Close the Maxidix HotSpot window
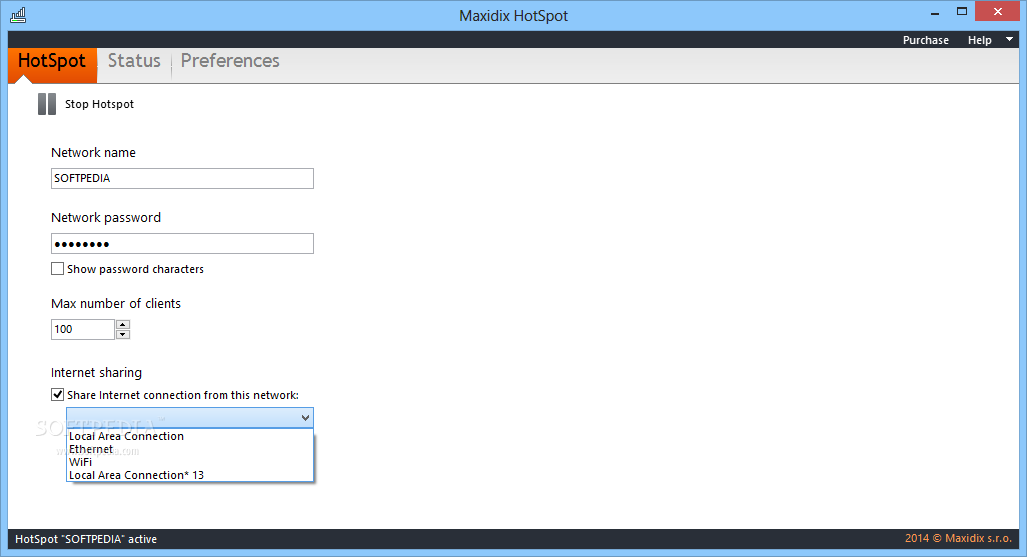Screen dimensions: 1027x557 click(998, 11)
